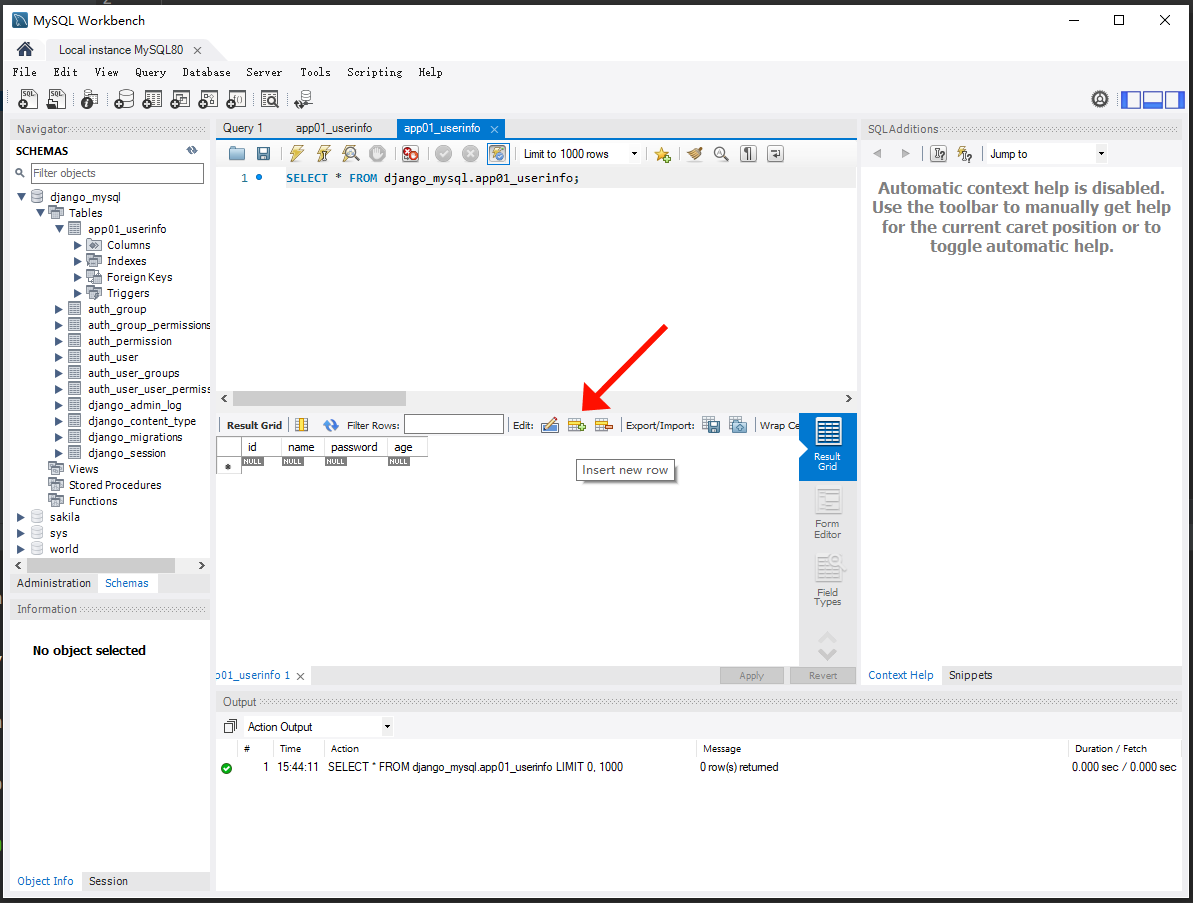Open the Database menu
This screenshot has width=1193, height=903.
[206, 72]
